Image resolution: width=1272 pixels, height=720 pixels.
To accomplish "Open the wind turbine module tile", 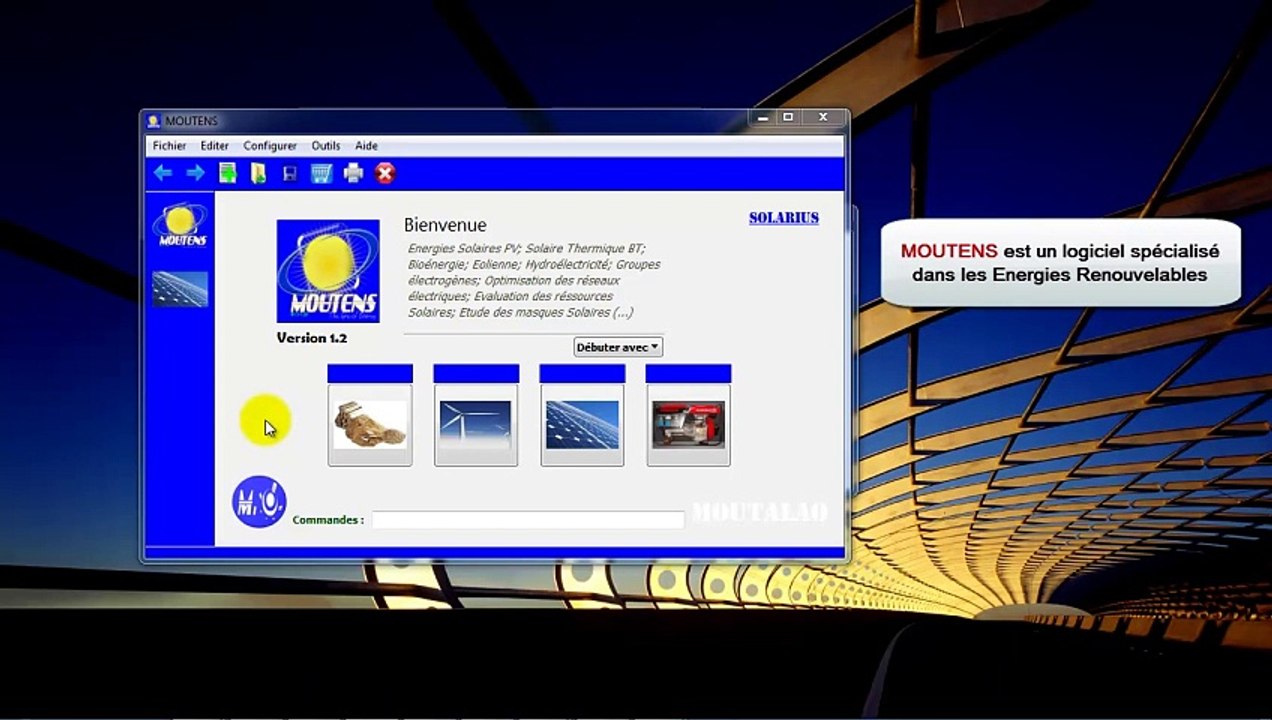I will click(x=476, y=424).
